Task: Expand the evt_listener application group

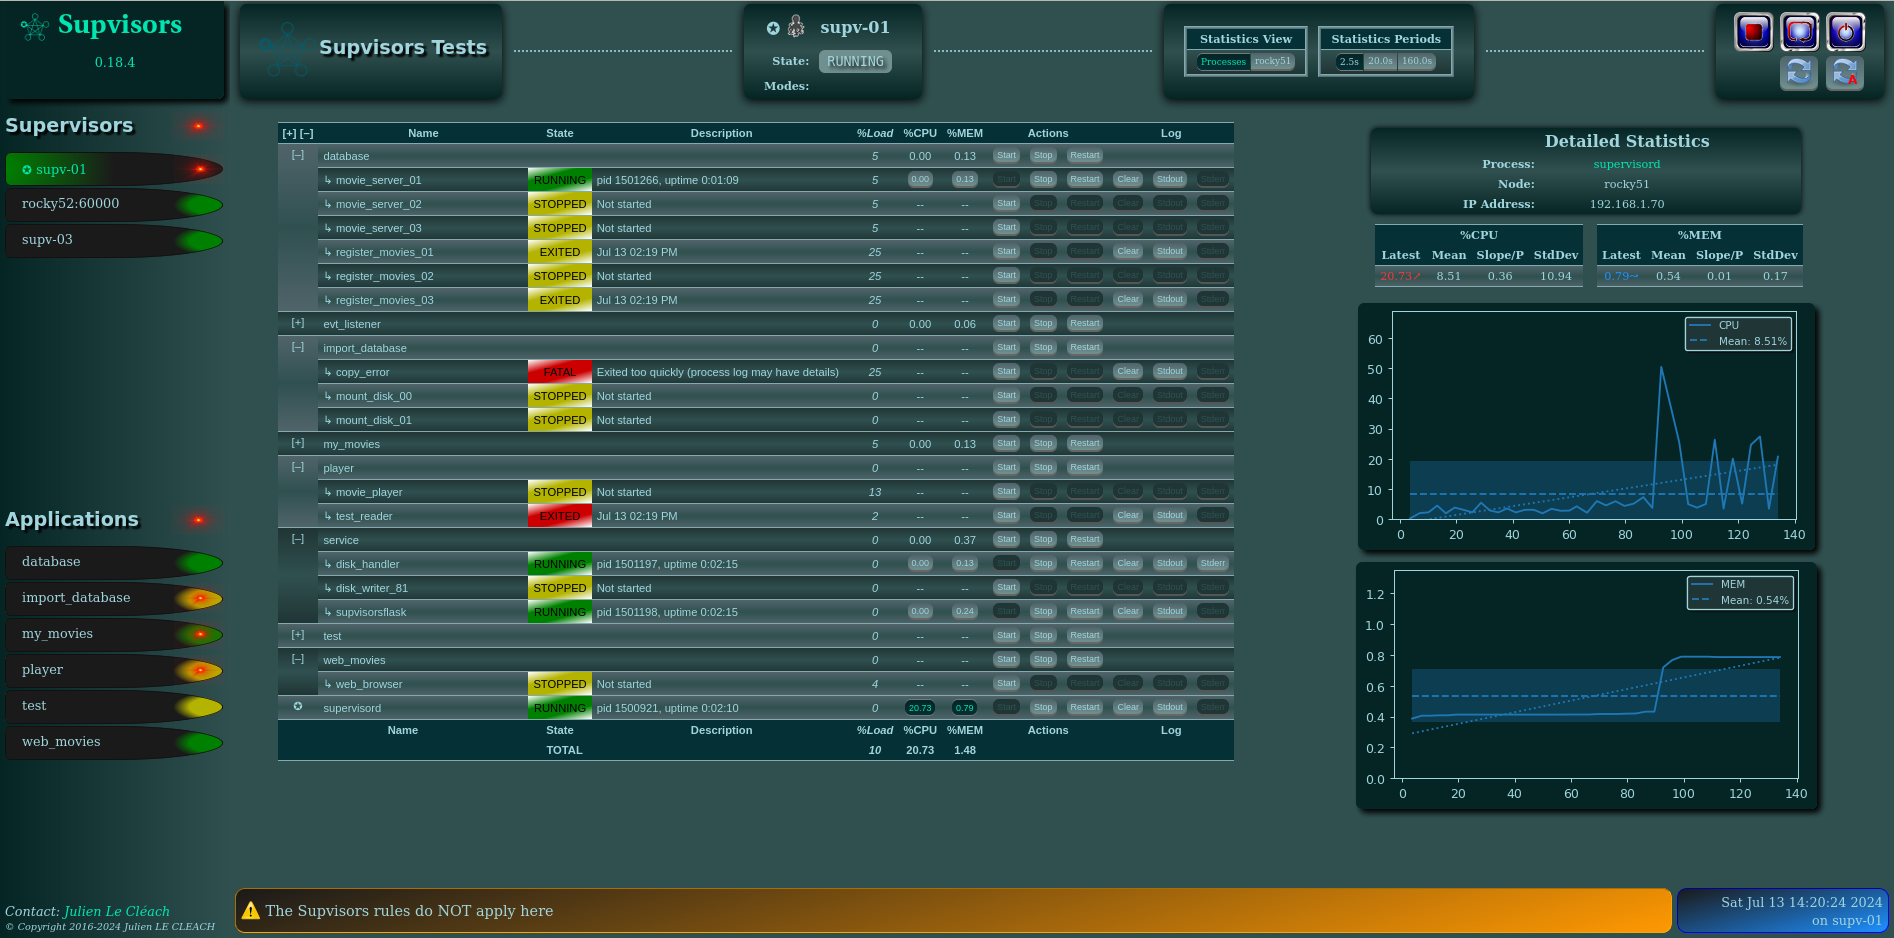Action: [297, 323]
